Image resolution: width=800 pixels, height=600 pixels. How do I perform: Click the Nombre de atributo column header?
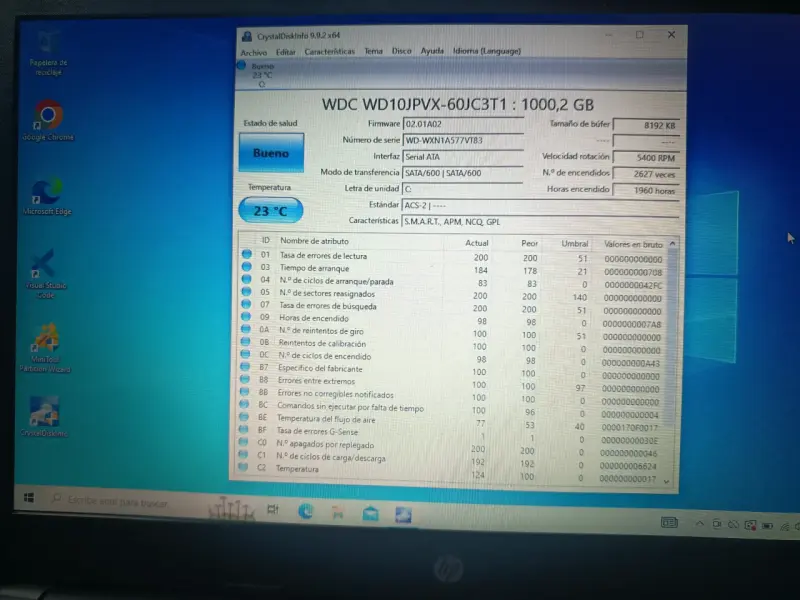[x=314, y=241]
